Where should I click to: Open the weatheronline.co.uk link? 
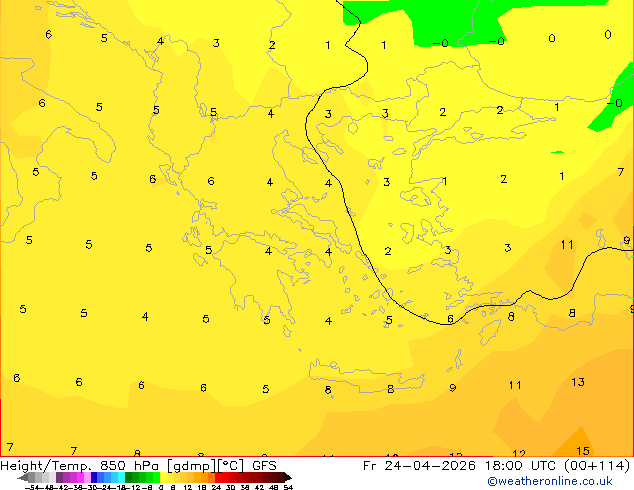click(550, 481)
